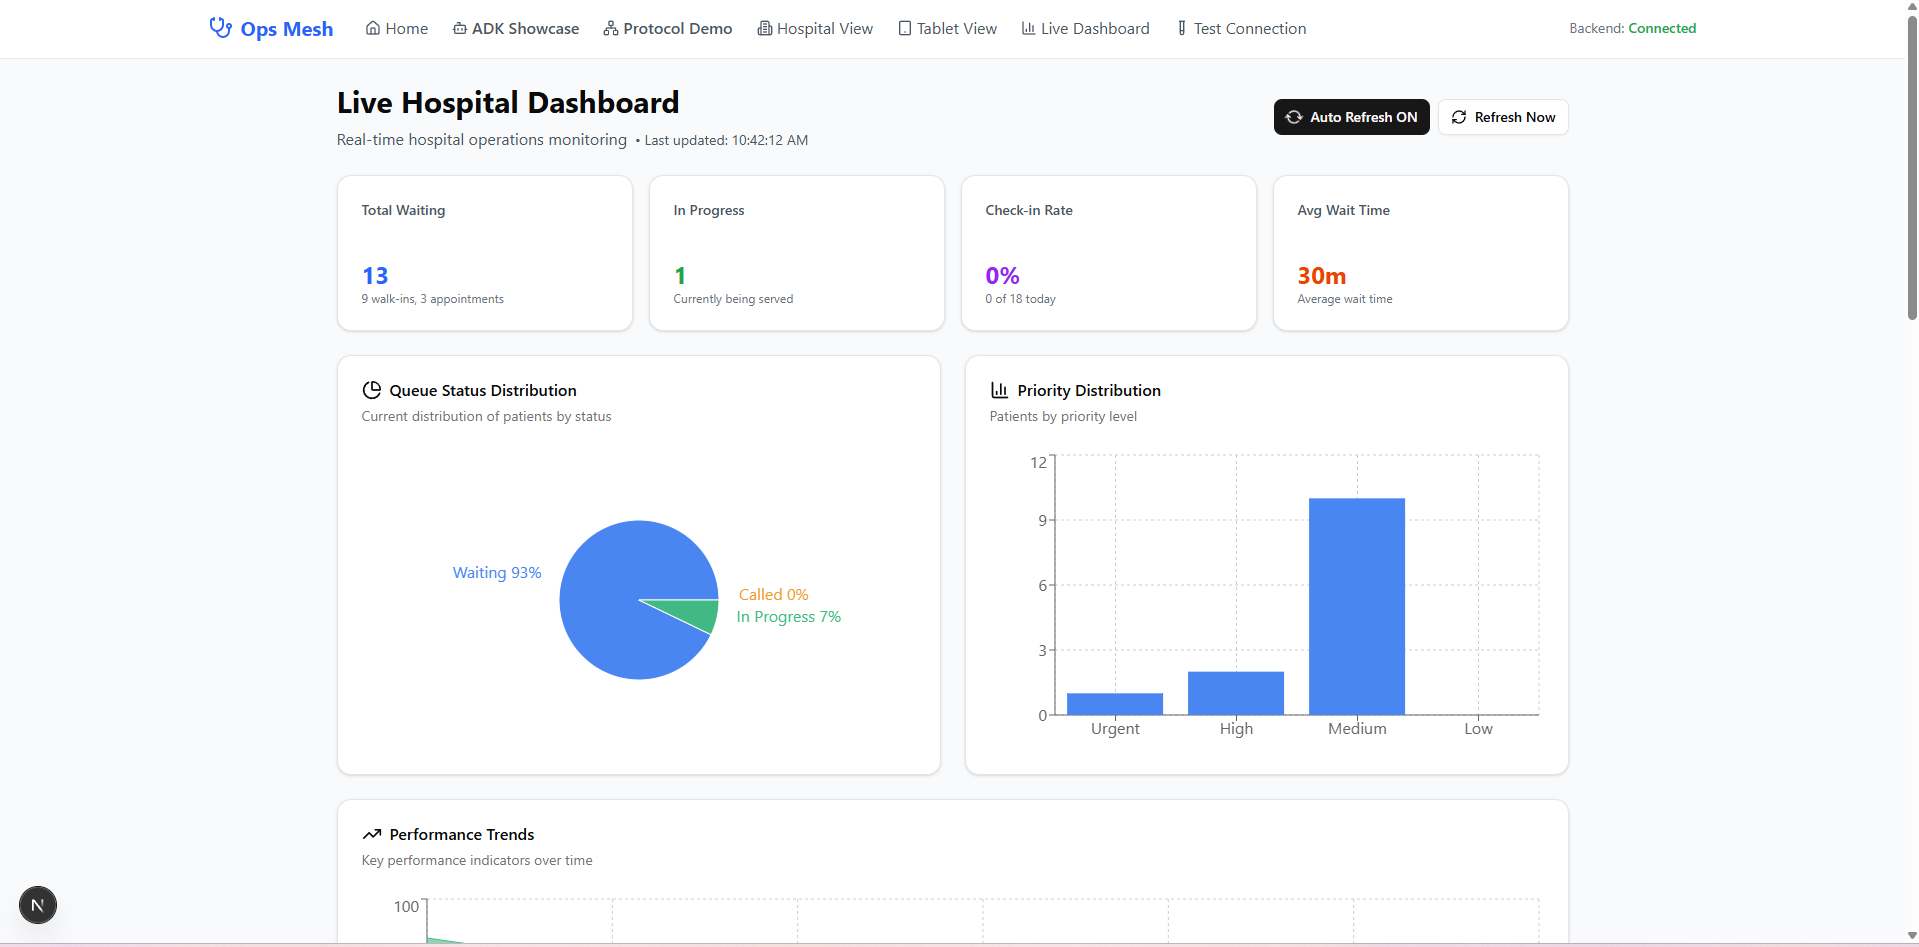Click the Medium priority bar
Viewport: 1919px width, 947px height.
click(1357, 606)
